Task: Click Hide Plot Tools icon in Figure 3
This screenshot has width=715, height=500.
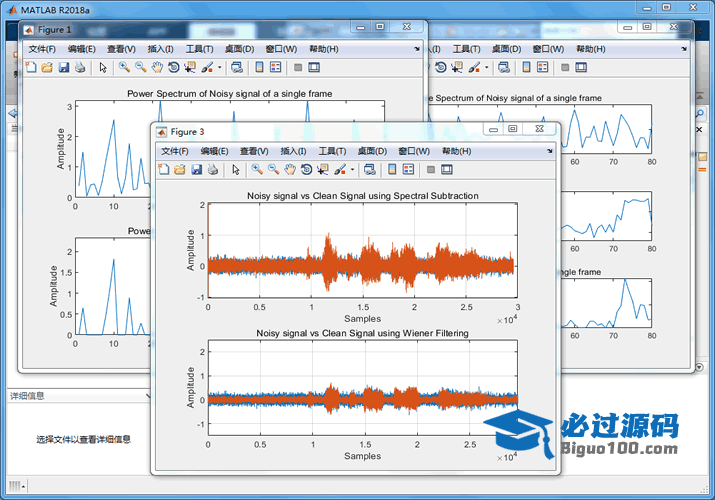Action: coord(431,170)
